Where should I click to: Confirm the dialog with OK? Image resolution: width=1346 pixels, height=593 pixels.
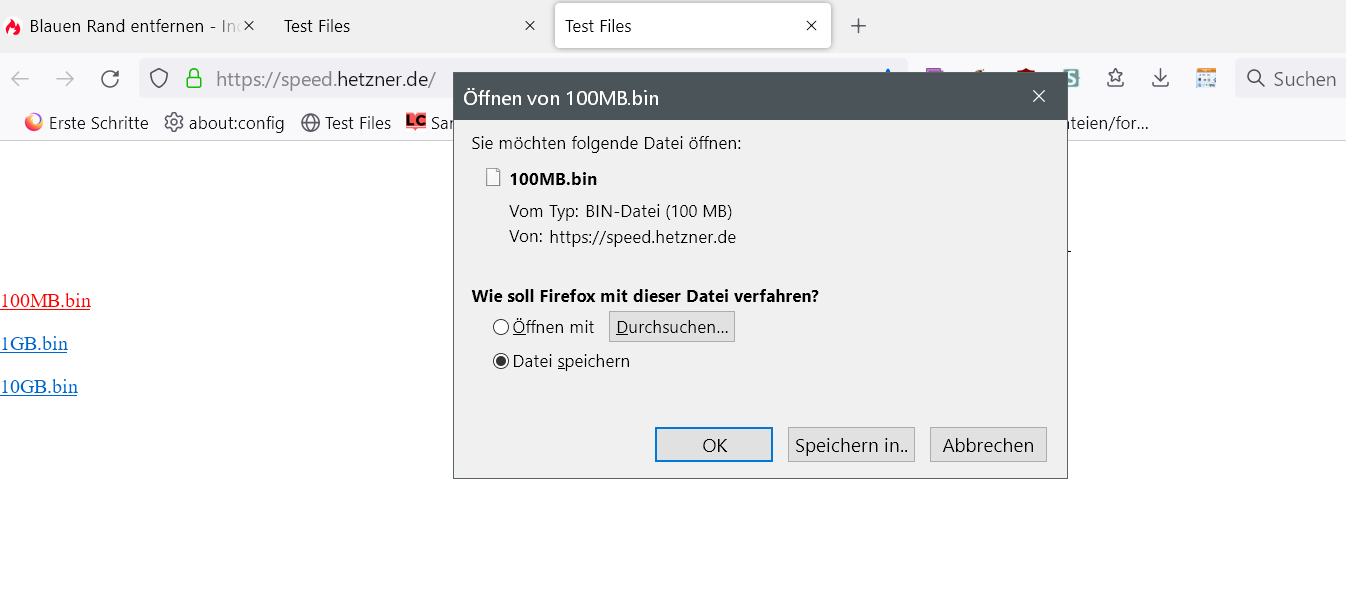[x=714, y=445]
